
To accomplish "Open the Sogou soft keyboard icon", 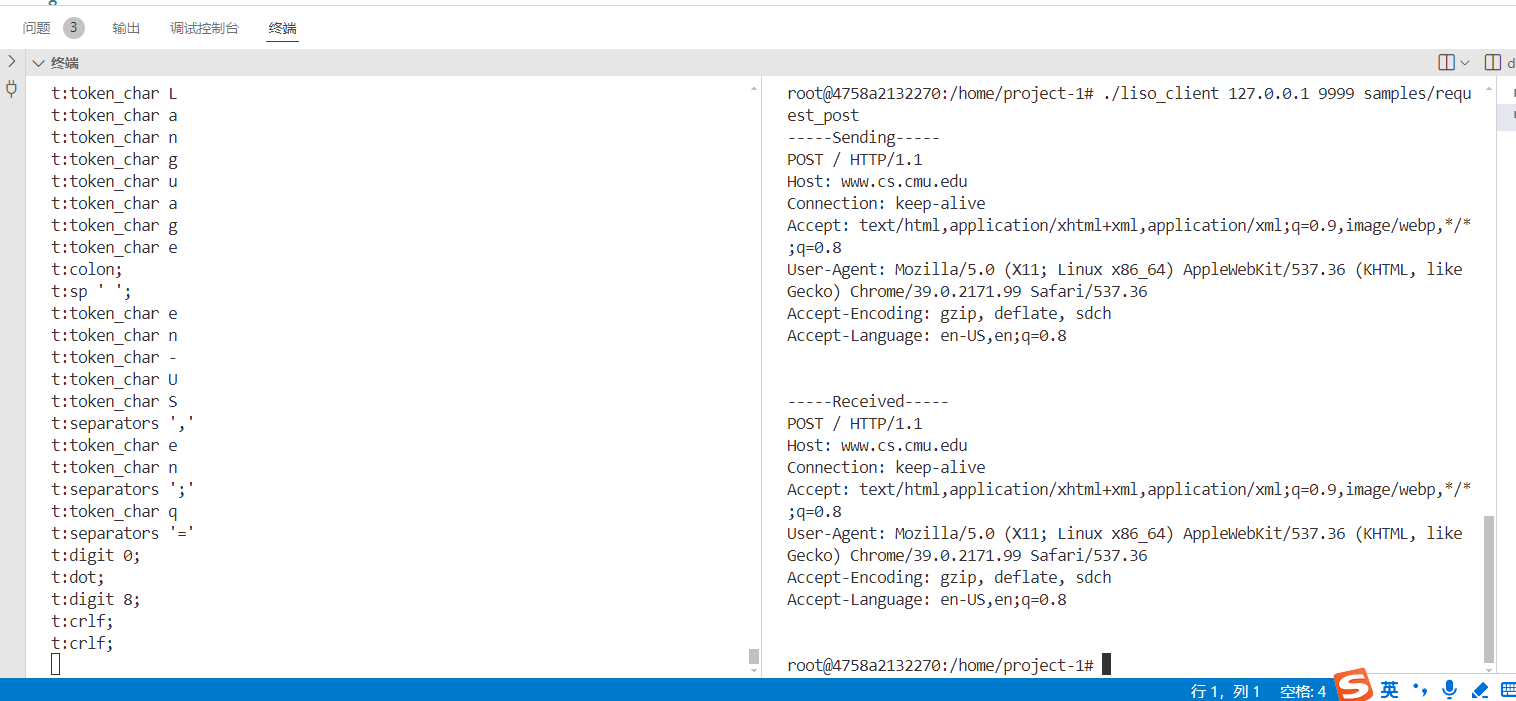I will coord(1507,689).
